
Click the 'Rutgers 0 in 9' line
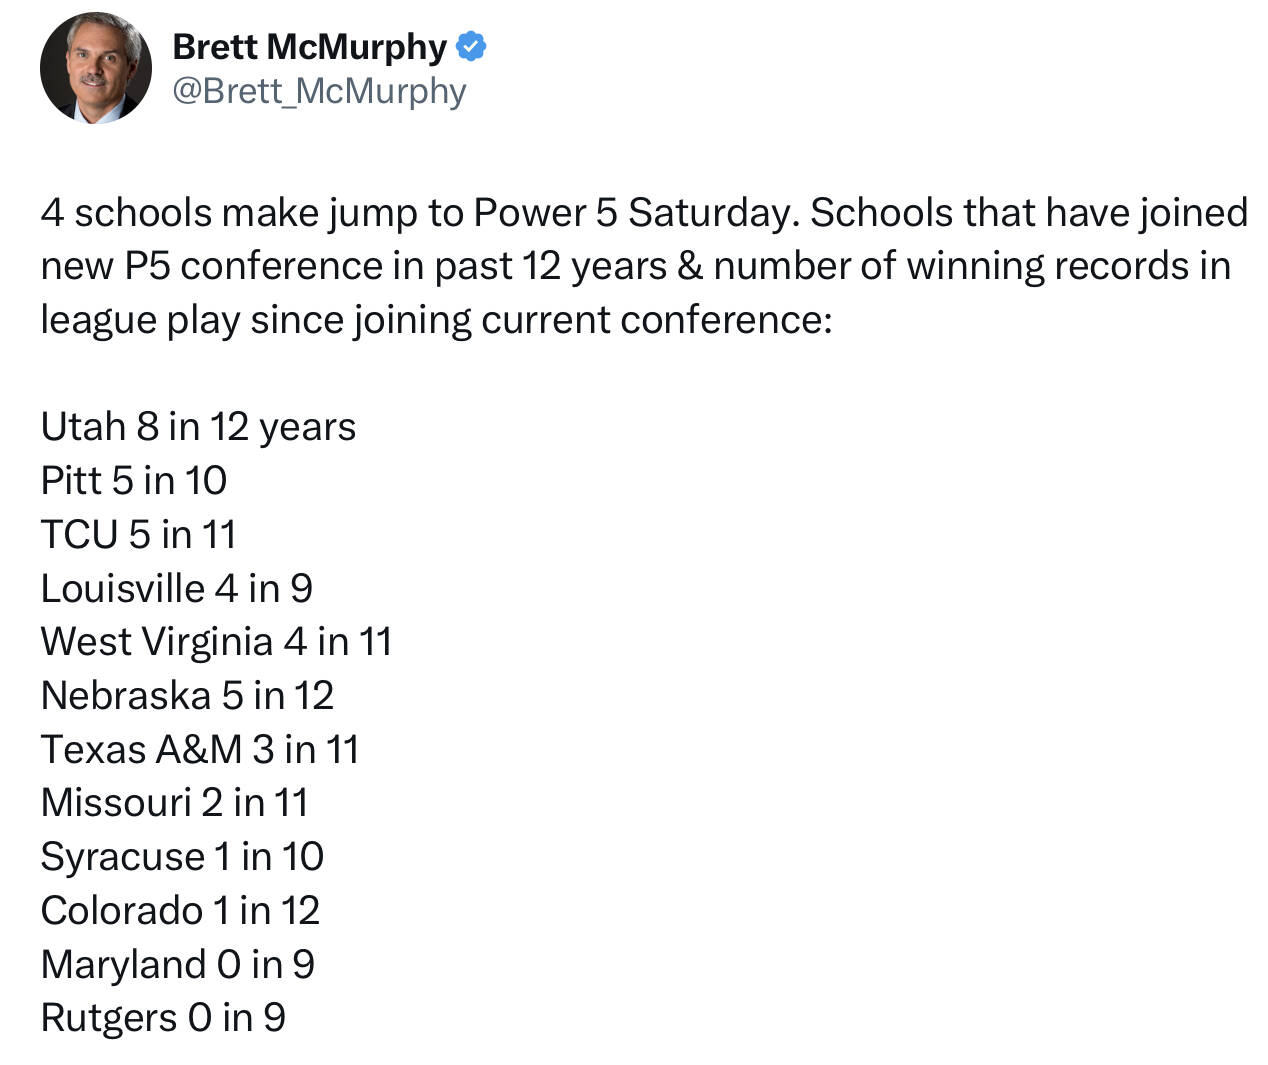163,1018
